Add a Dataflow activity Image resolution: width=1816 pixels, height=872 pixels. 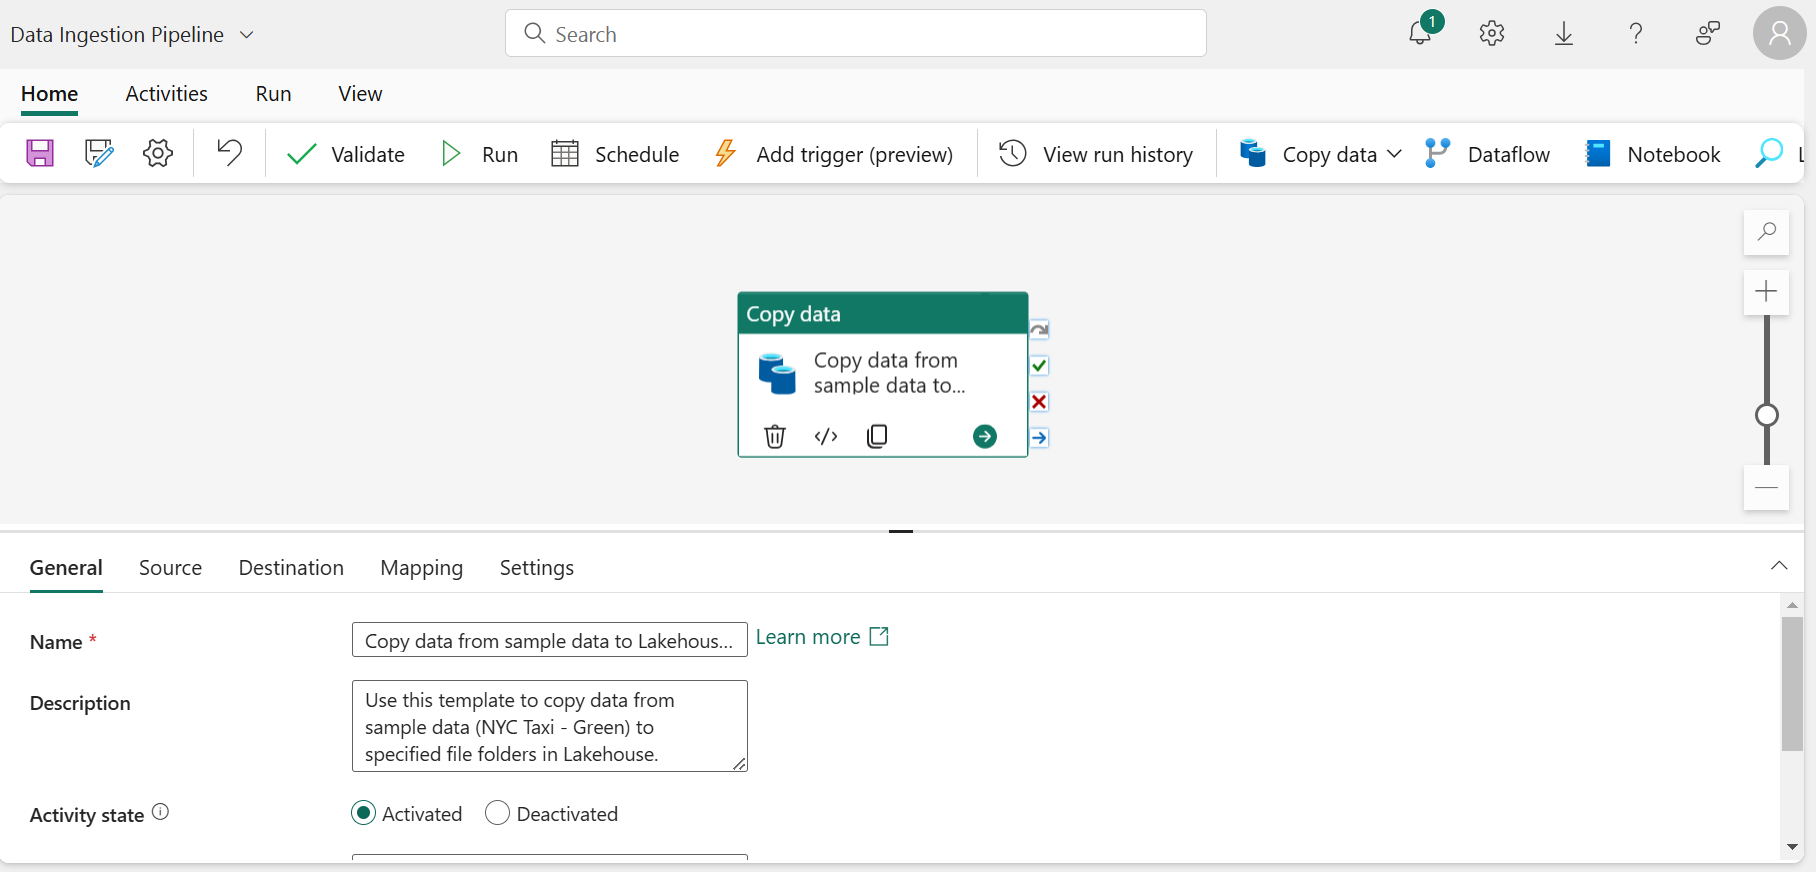[x=1487, y=154]
